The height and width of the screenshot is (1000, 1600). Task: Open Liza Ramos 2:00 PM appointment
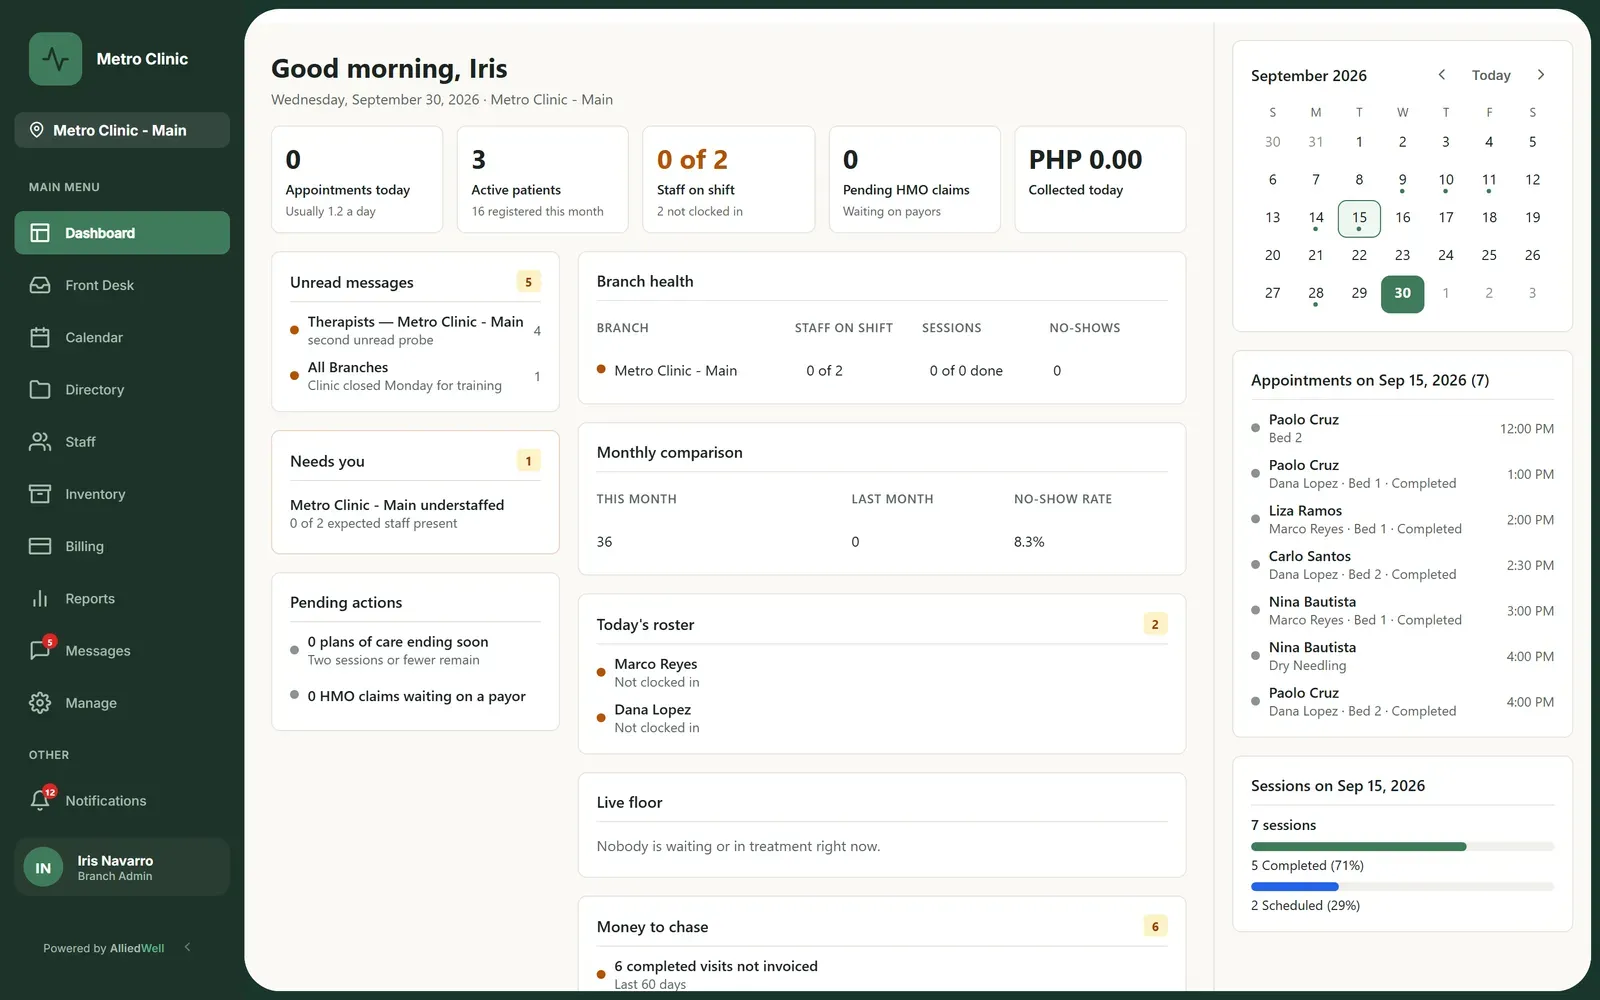1402,520
